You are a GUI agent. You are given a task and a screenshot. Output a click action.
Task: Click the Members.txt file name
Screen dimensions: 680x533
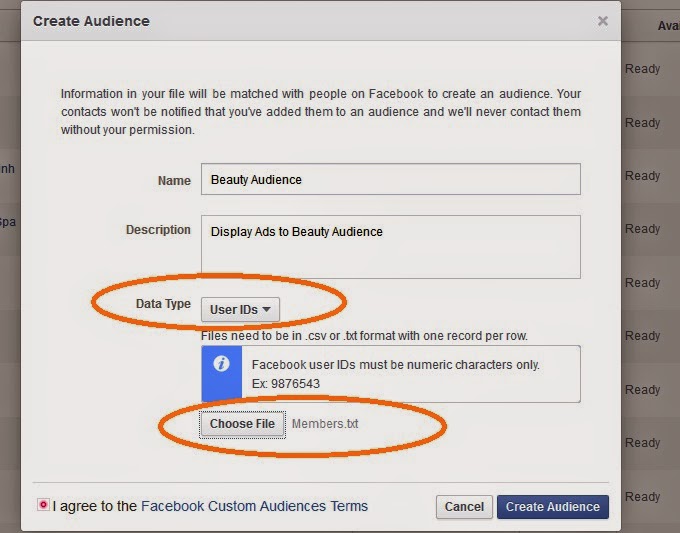[x=325, y=424]
